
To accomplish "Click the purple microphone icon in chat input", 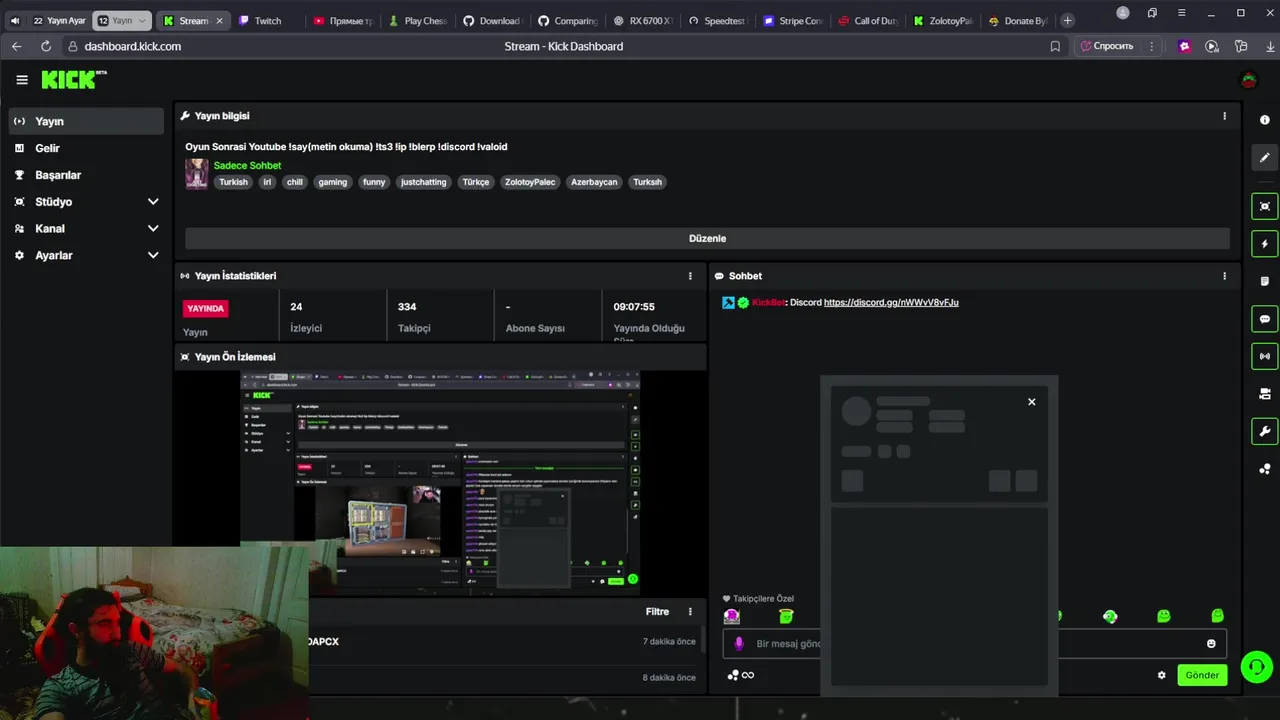I will click(x=739, y=644).
